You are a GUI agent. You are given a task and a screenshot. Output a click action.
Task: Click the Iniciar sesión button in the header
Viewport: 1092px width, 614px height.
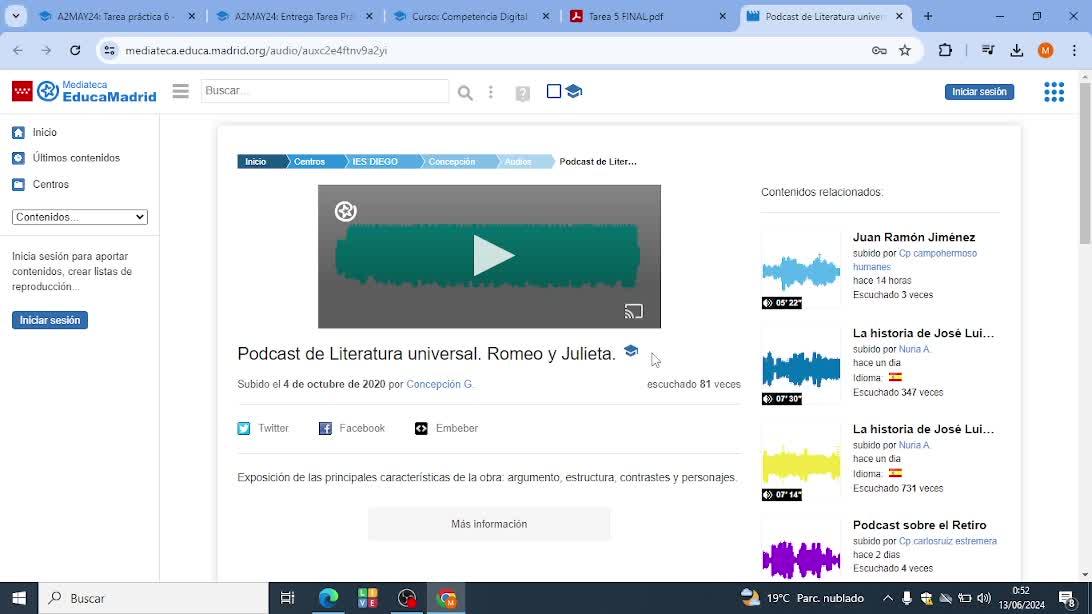[x=979, y=92]
